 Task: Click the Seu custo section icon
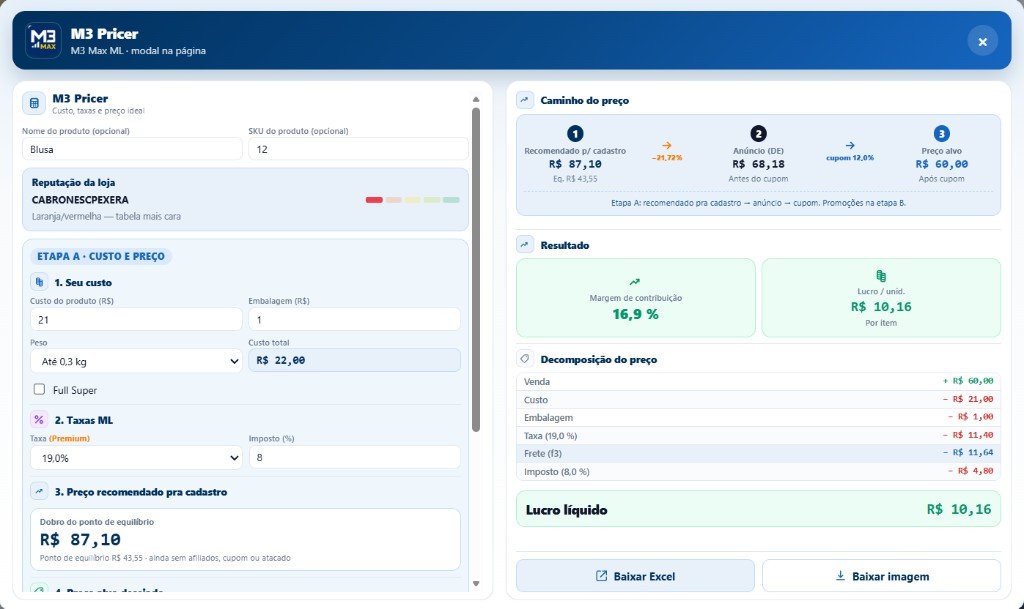click(39, 282)
